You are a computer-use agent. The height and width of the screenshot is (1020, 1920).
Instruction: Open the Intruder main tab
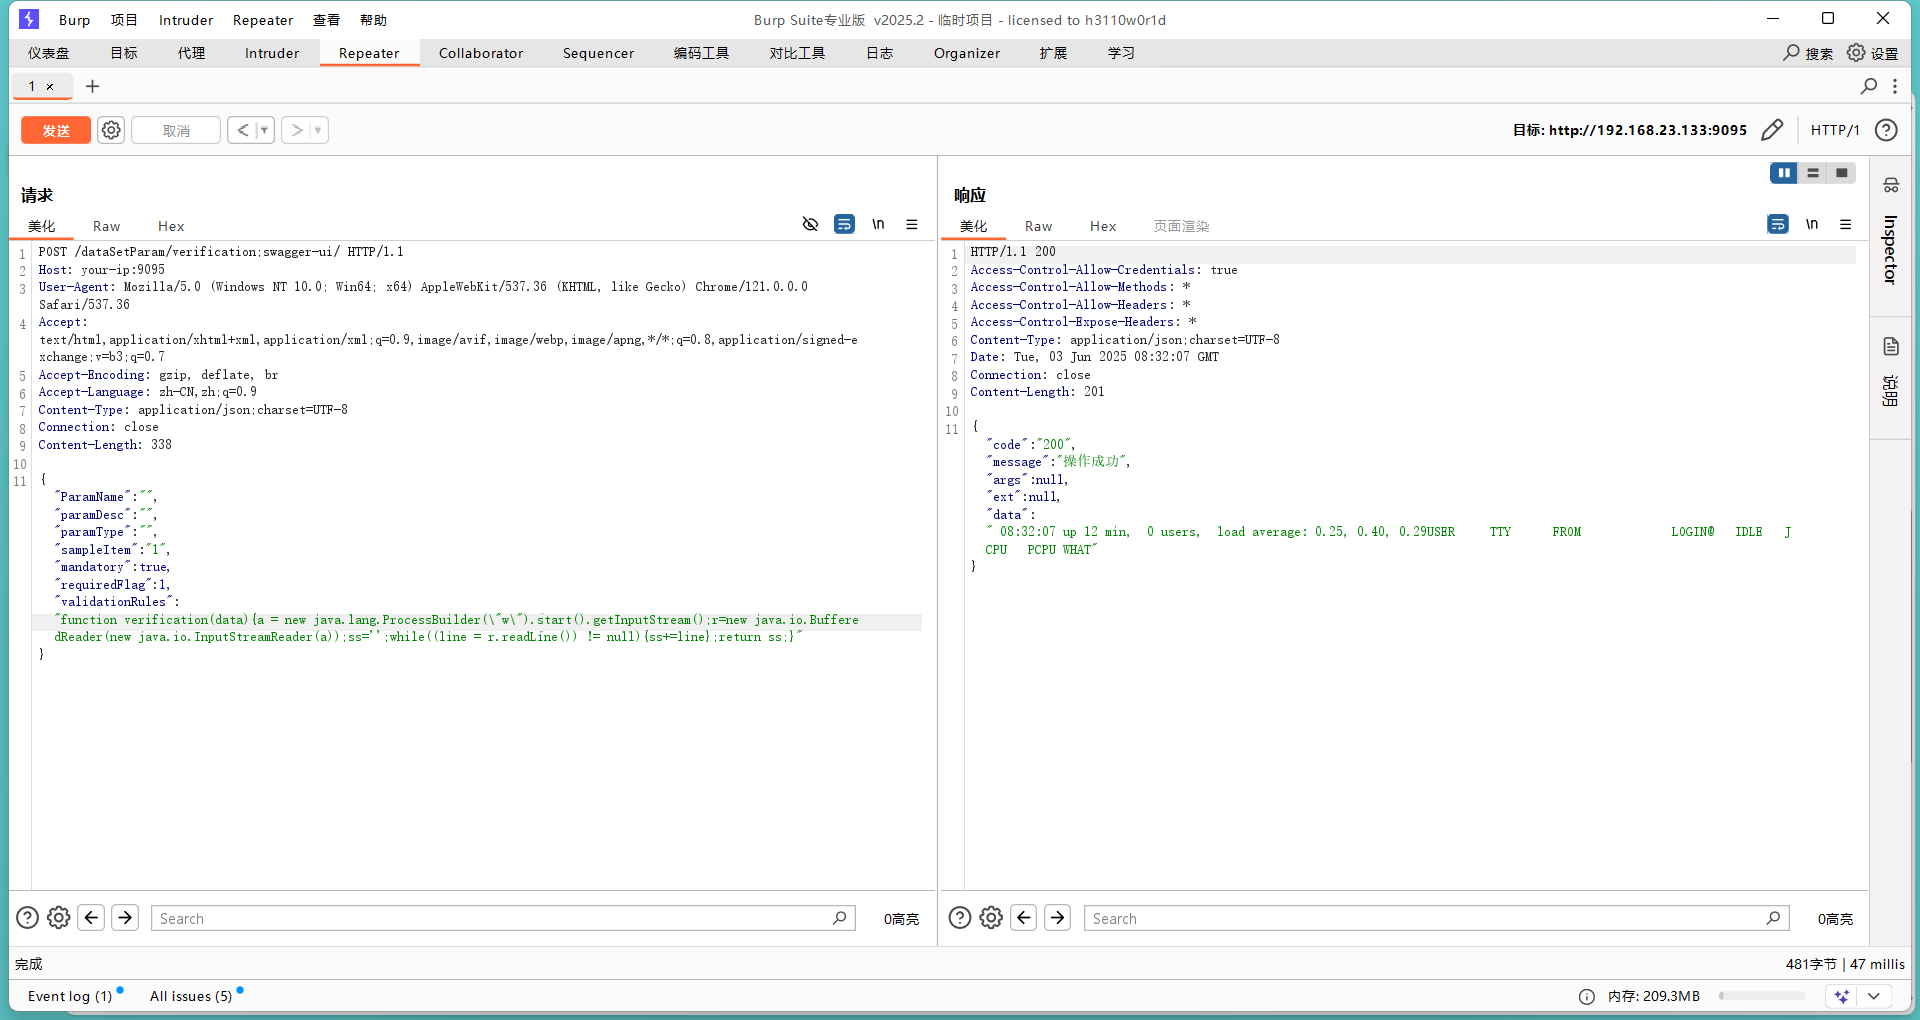[272, 53]
